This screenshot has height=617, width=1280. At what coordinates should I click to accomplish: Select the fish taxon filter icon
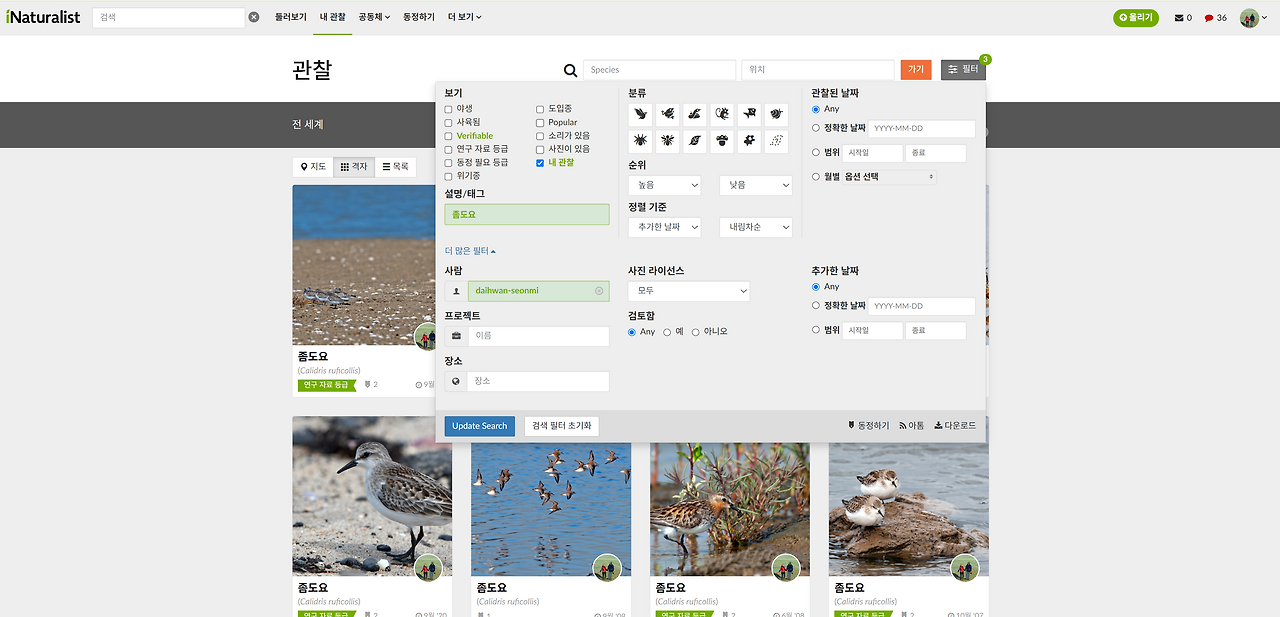tap(749, 114)
